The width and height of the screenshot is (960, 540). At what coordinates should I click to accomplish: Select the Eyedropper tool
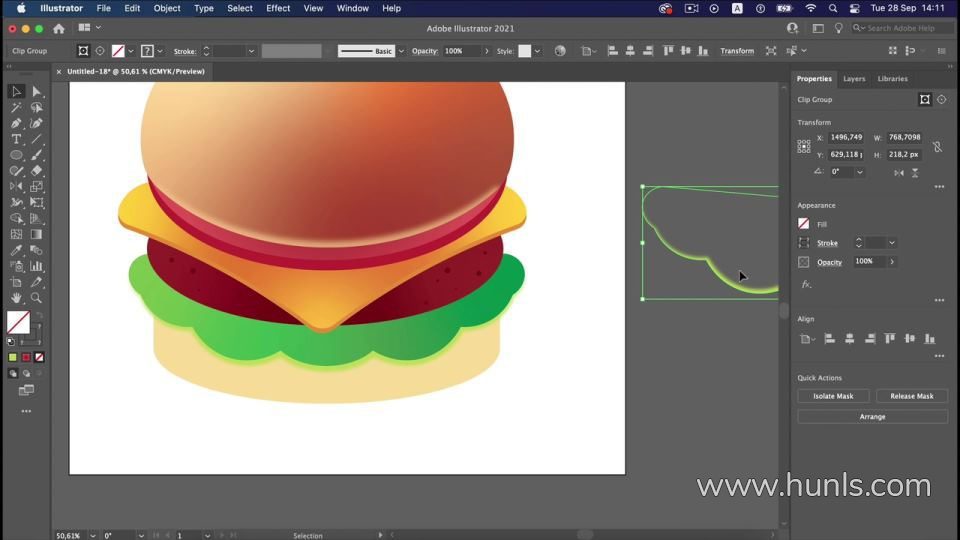[16, 250]
